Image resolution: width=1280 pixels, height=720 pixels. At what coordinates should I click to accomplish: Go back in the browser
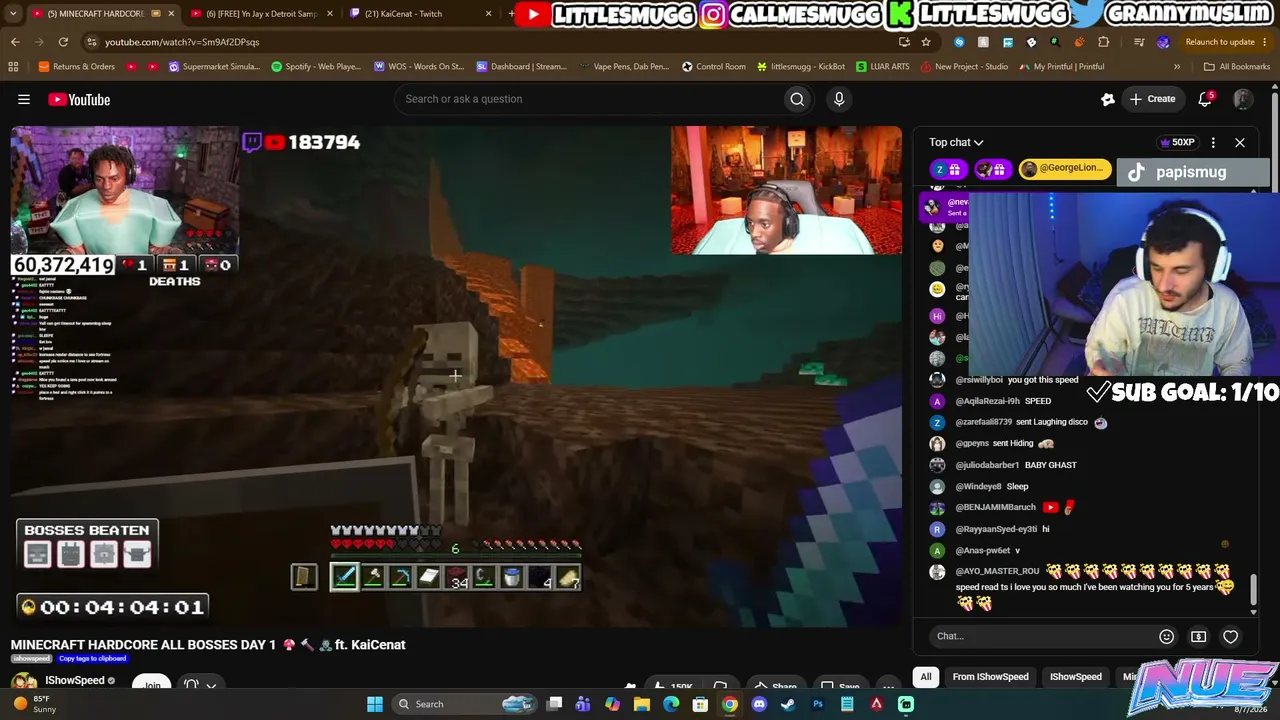15,42
